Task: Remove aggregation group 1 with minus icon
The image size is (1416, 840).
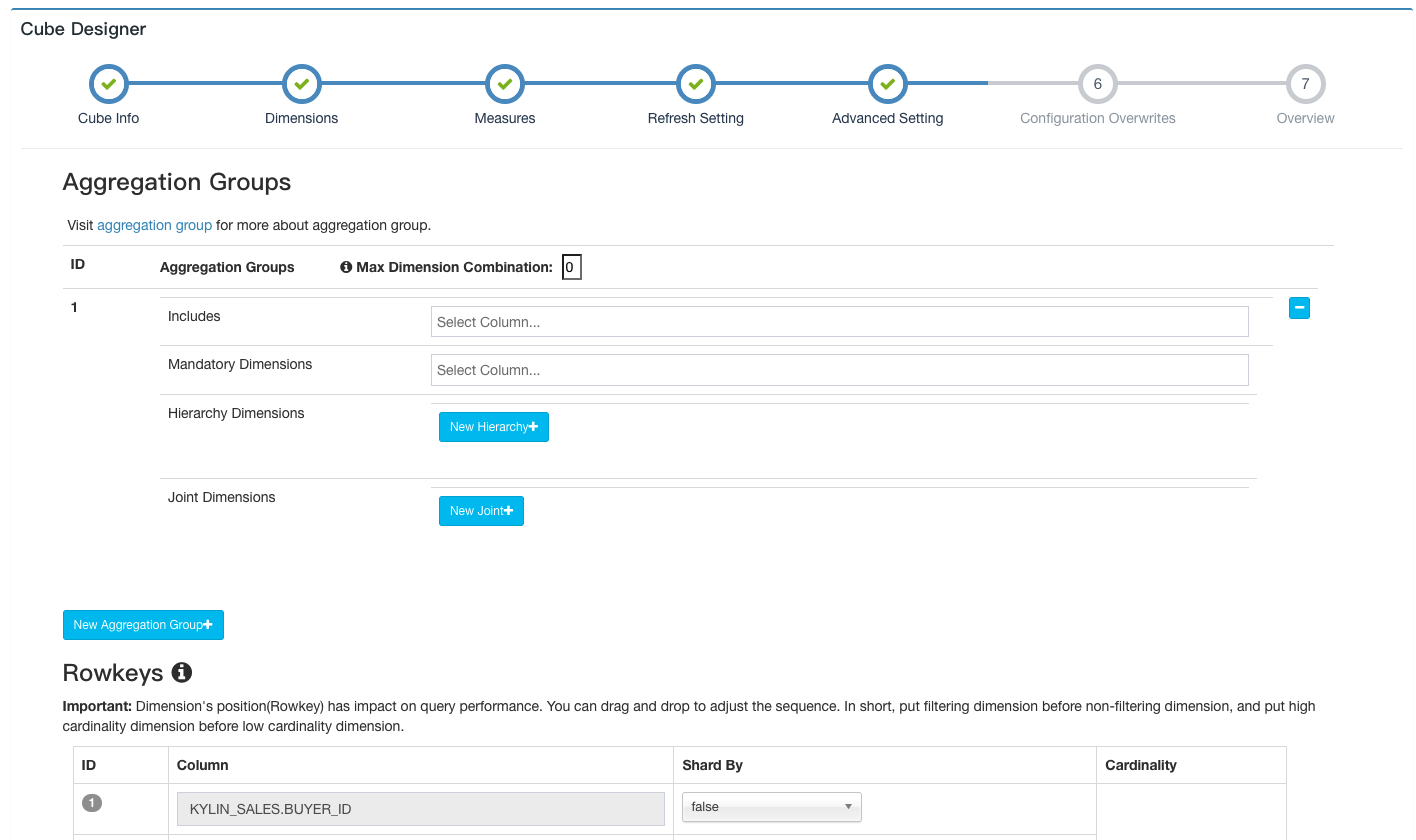Action: point(1299,308)
